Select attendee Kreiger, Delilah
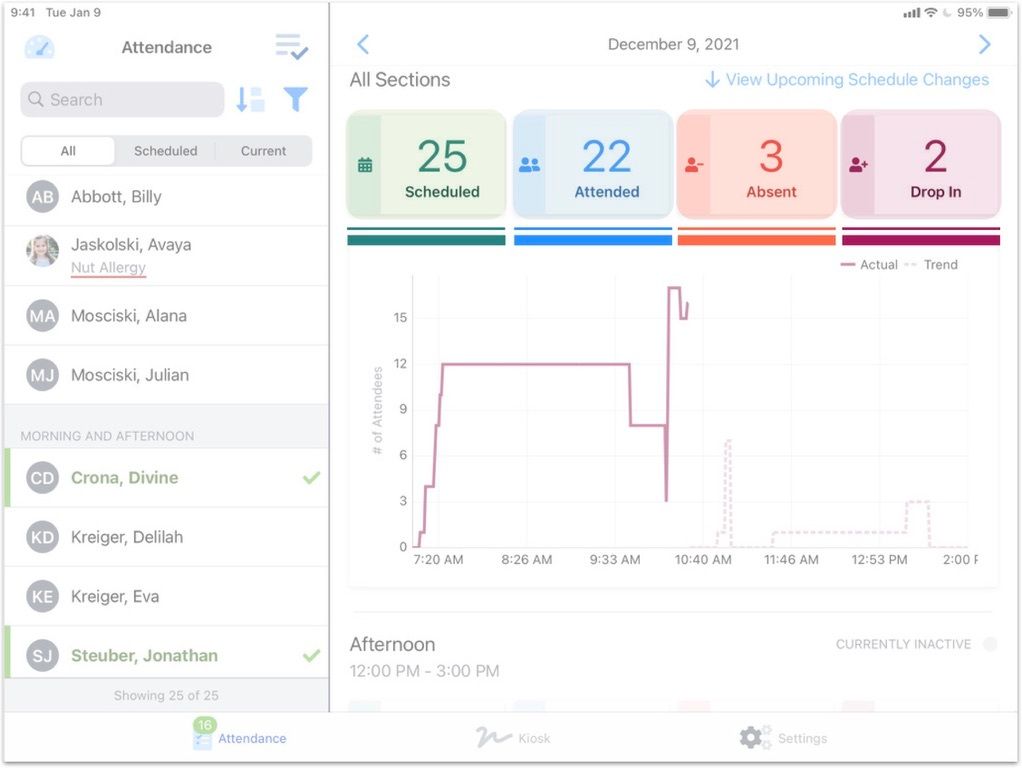The height and width of the screenshot is (768, 1022). [x=166, y=537]
